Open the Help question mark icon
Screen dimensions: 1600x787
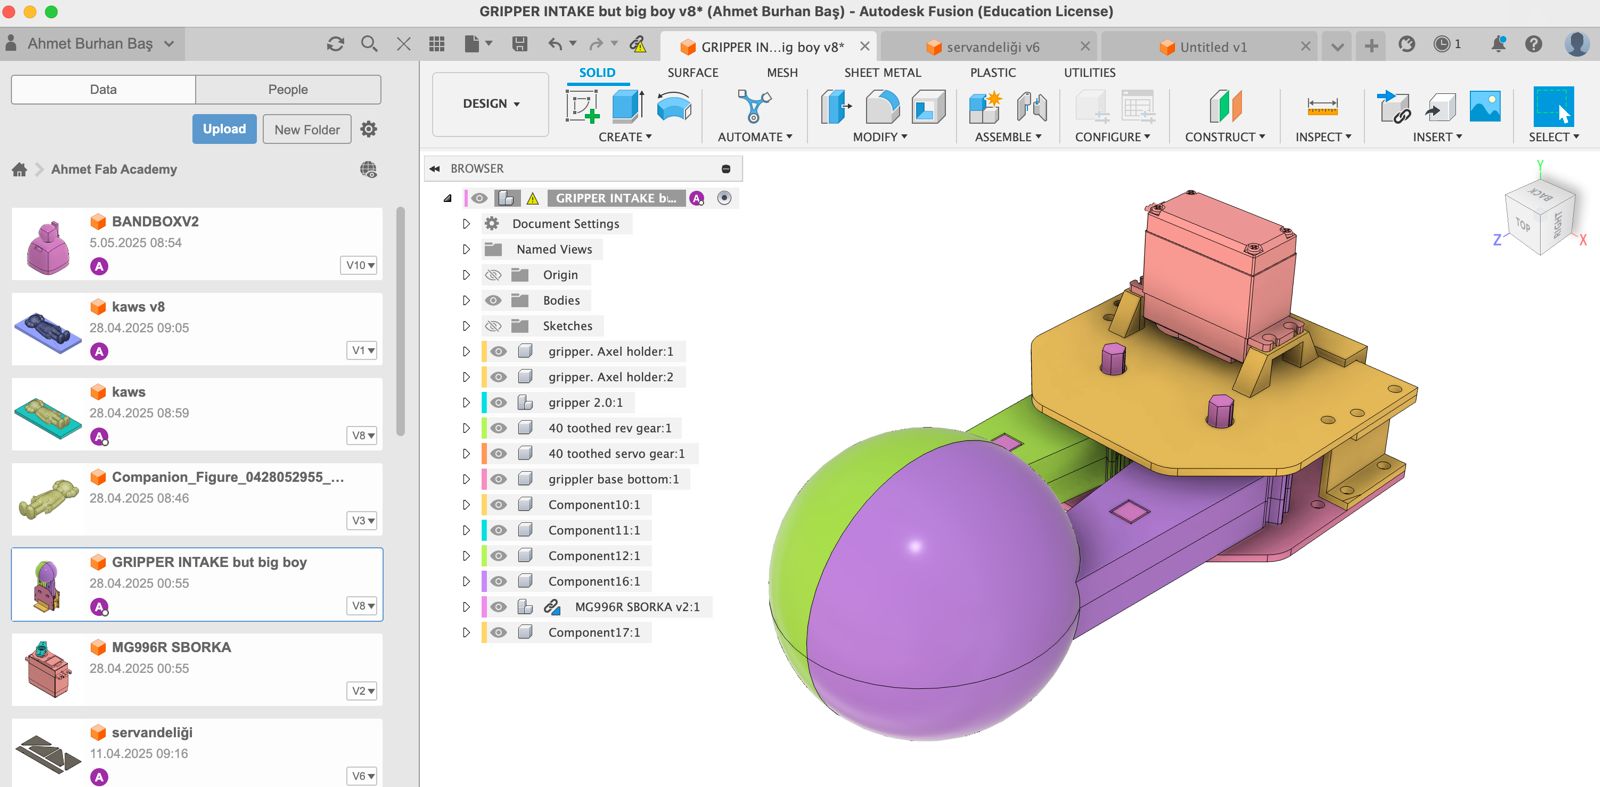[x=1533, y=44]
